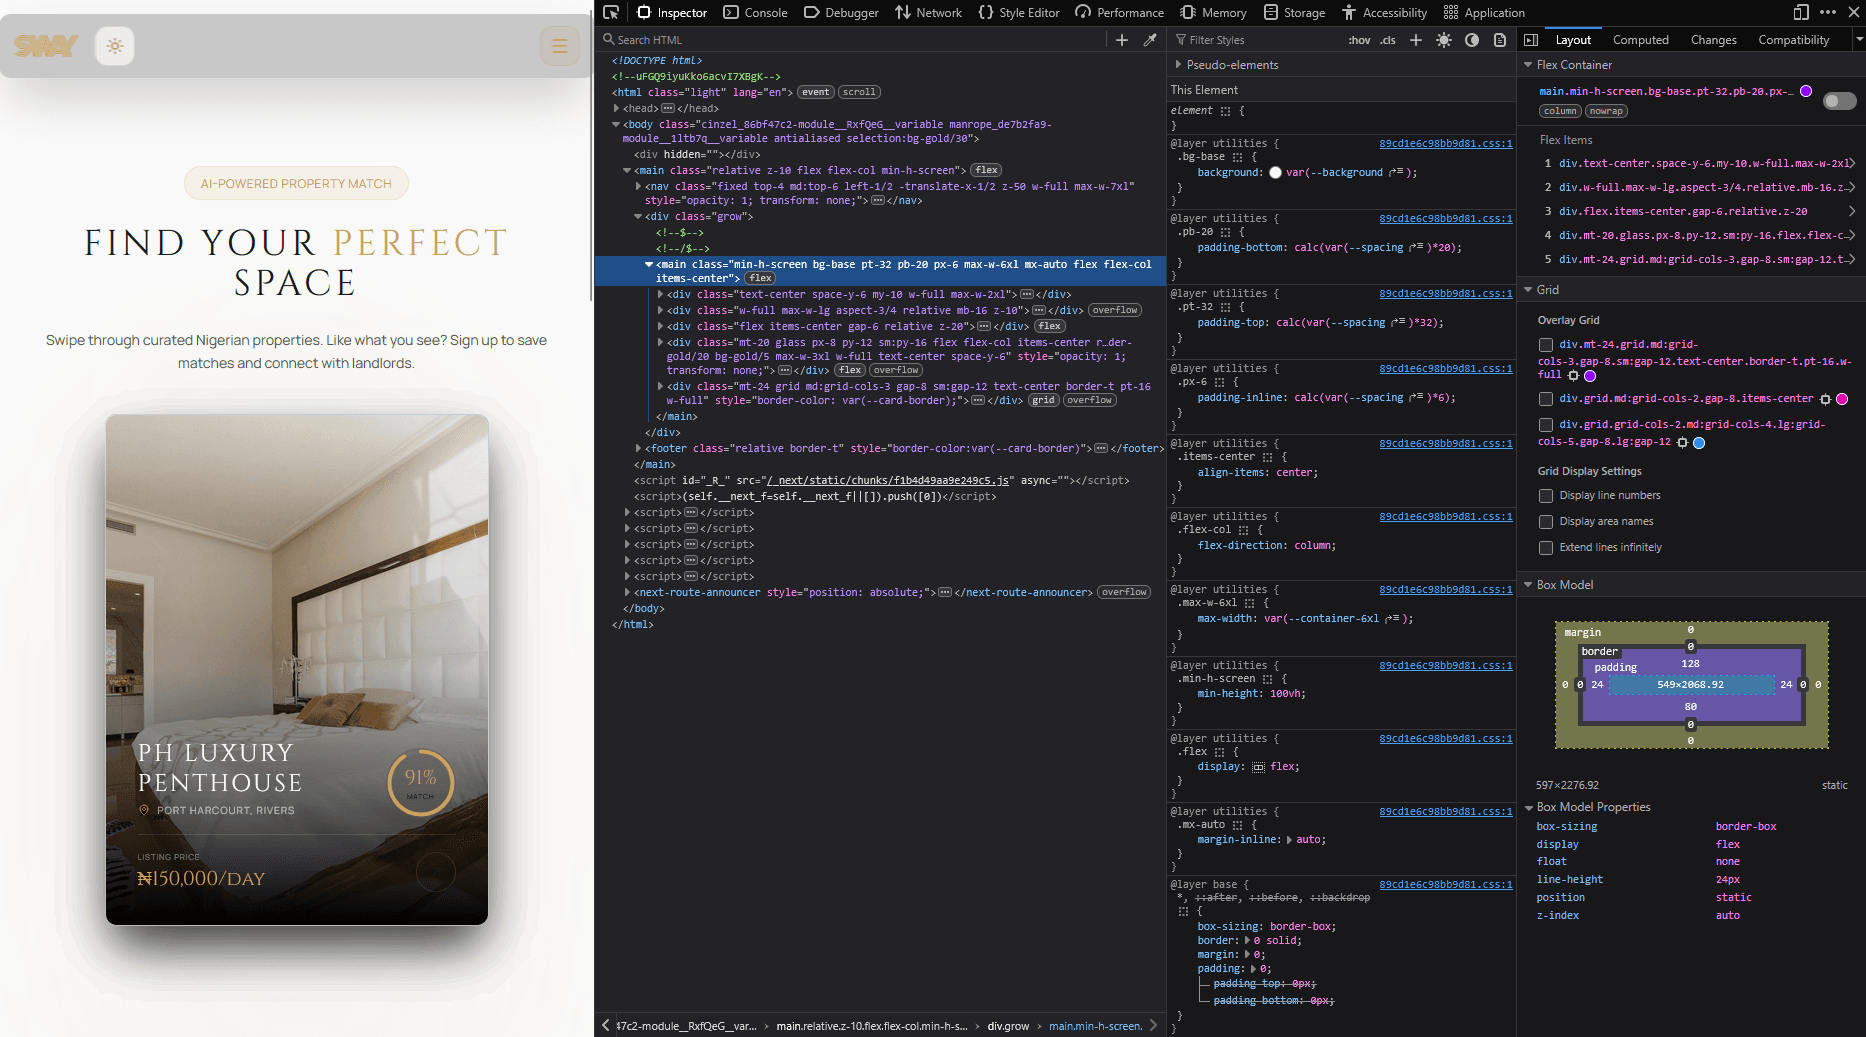
Task: Open the pseudo-class panel via :hov
Action: (1359, 40)
